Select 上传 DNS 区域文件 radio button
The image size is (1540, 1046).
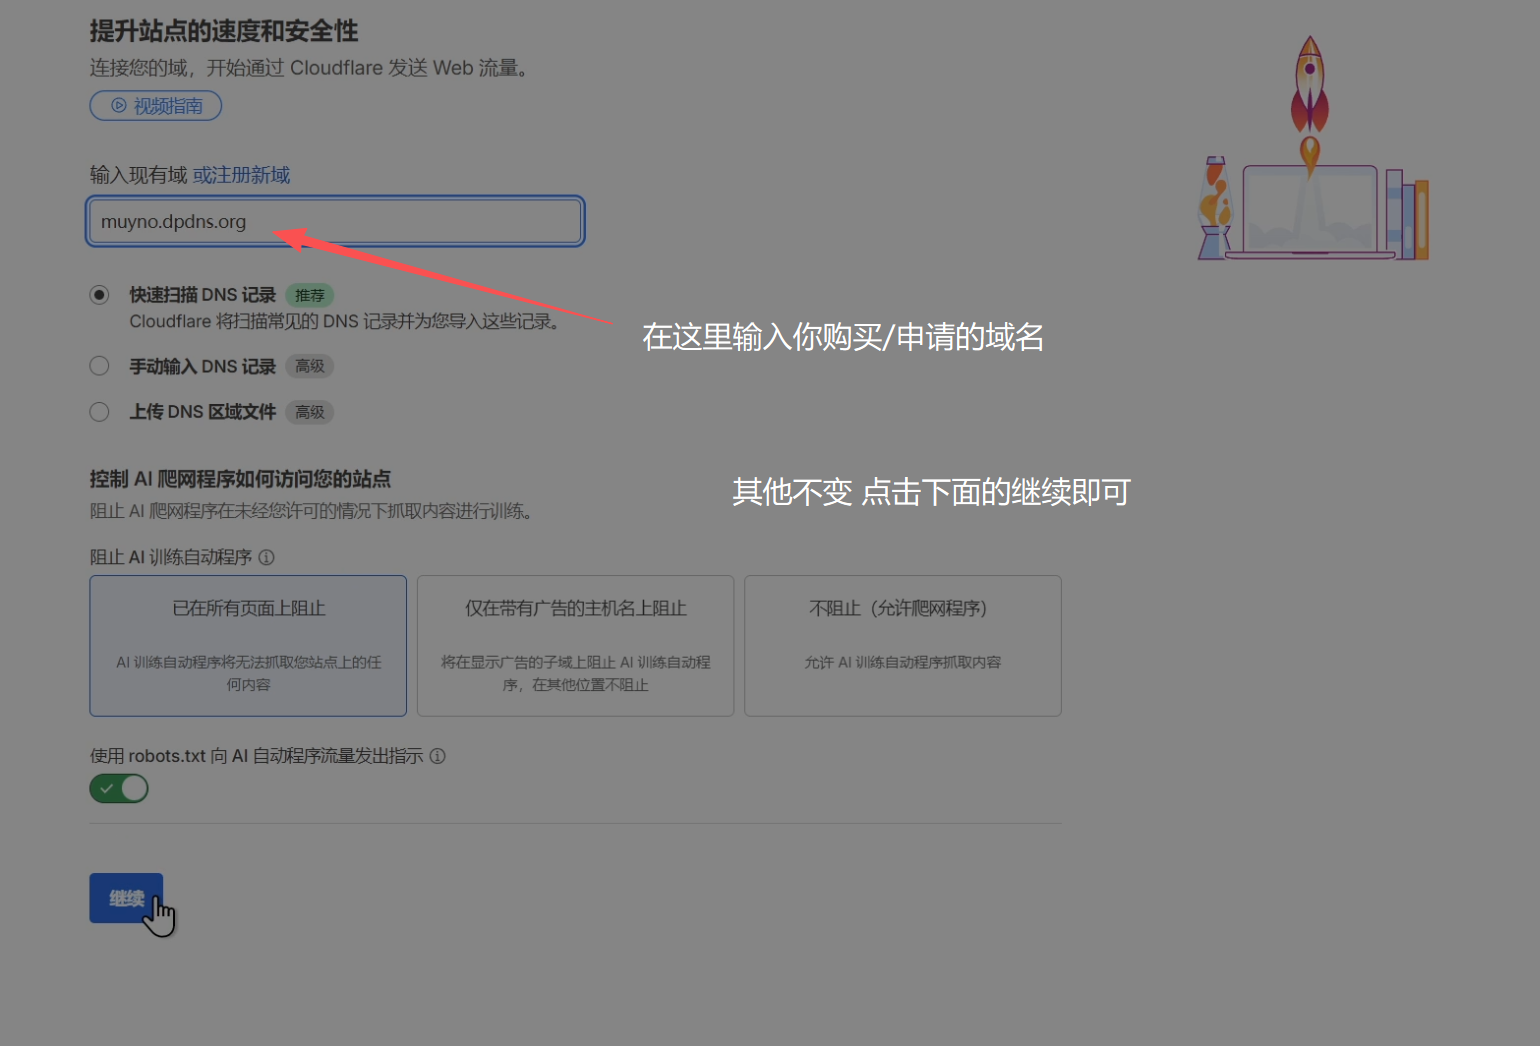pyautogui.click(x=99, y=412)
